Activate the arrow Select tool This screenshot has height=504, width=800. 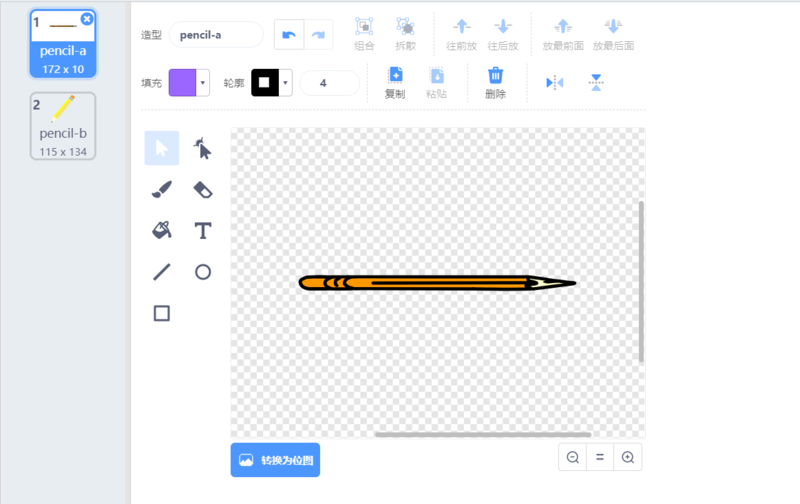point(162,148)
